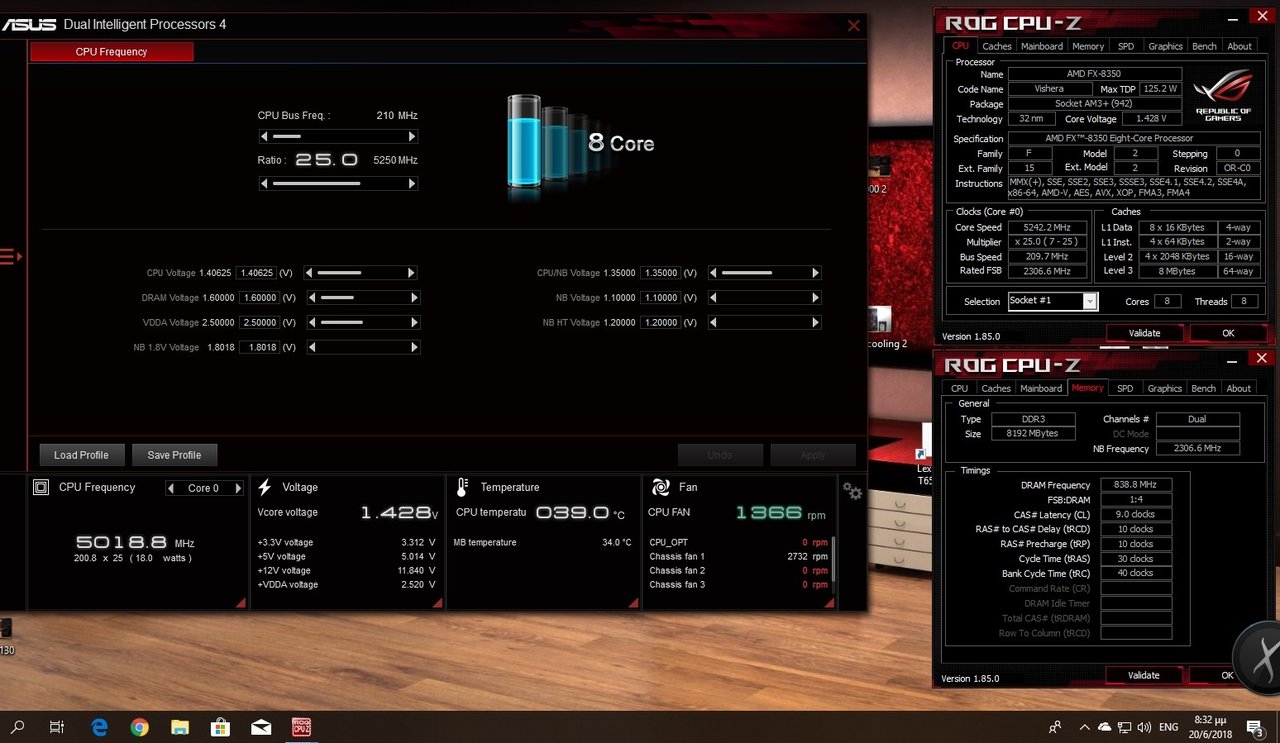Image resolution: width=1280 pixels, height=743 pixels.
Task: Decrease CPU Bus Freq with left arrow
Action: click(x=264, y=136)
